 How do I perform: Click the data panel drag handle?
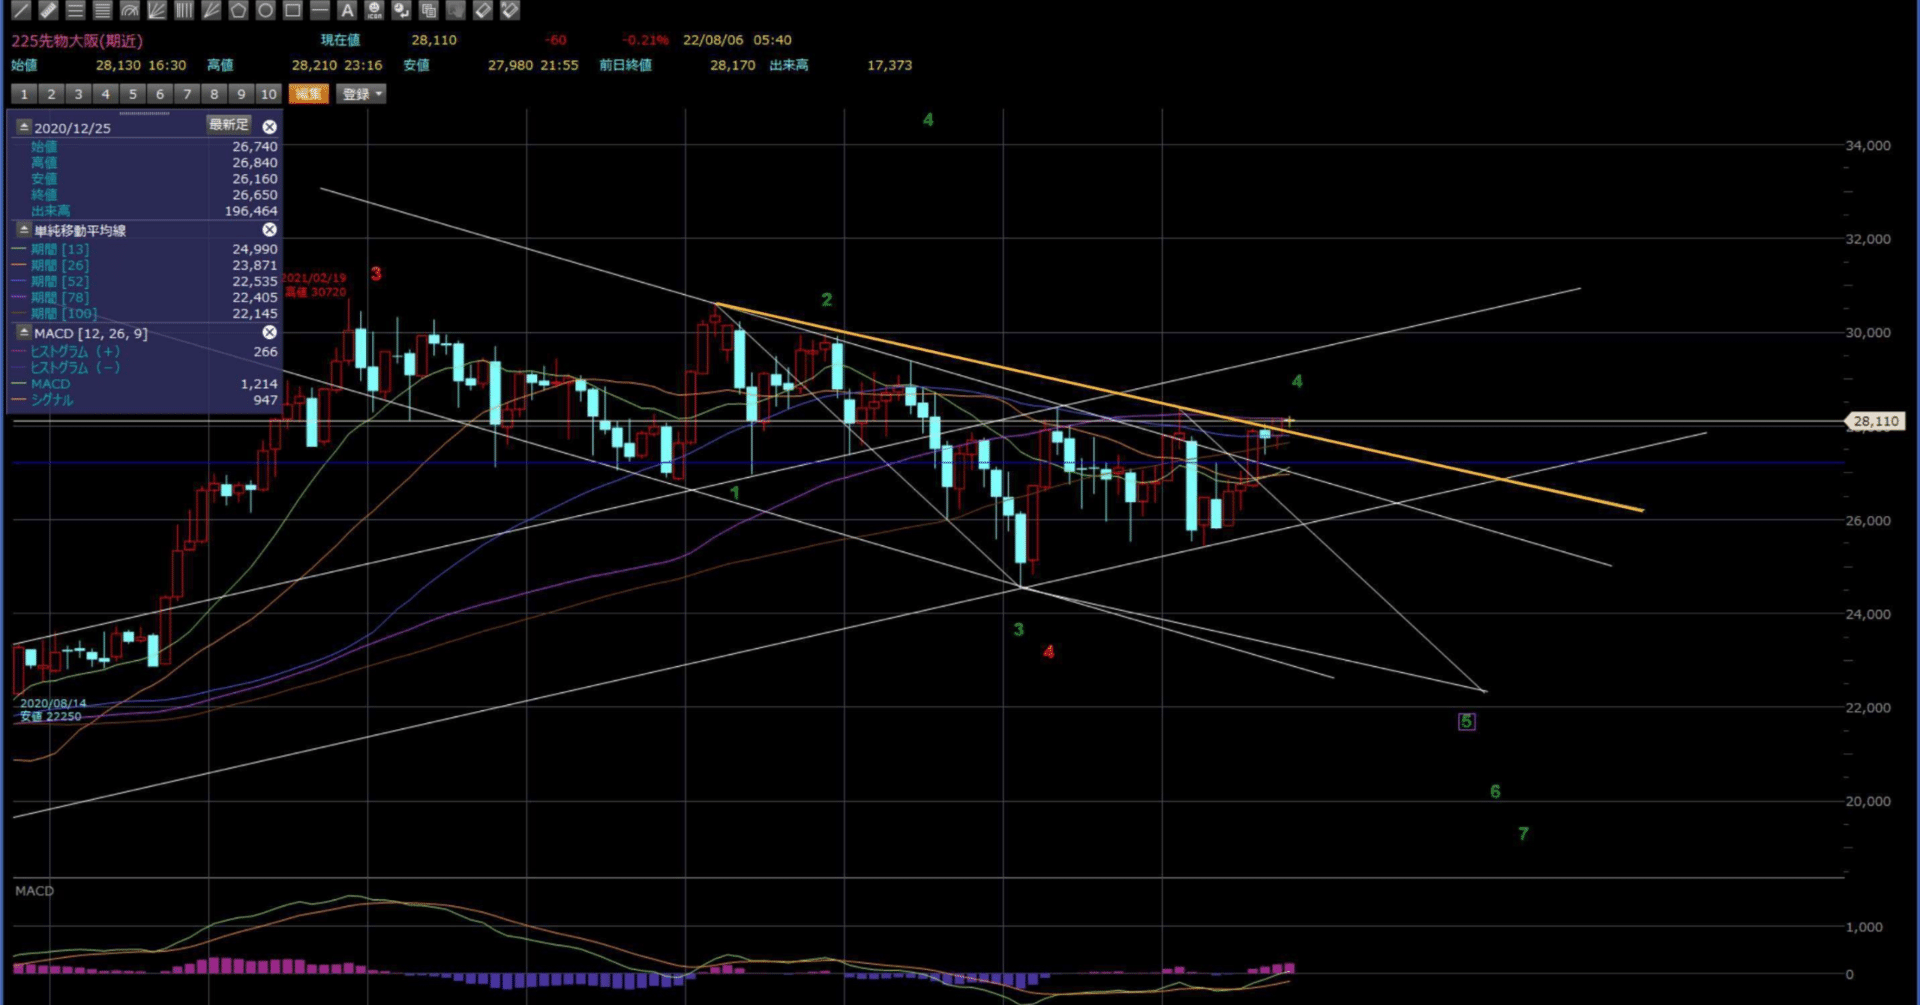click(x=145, y=113)
